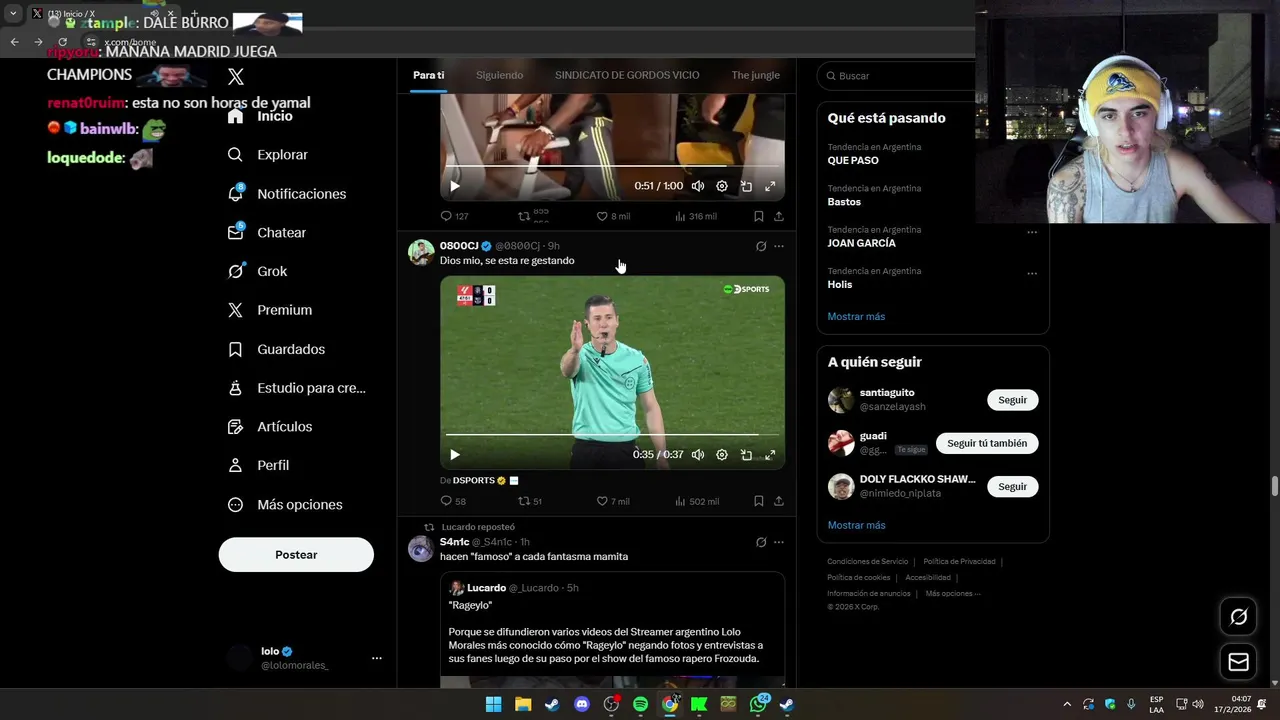Open Grok explain icon on 0800CJ post
Screen dimensions: 1280x720
[761, 246]
